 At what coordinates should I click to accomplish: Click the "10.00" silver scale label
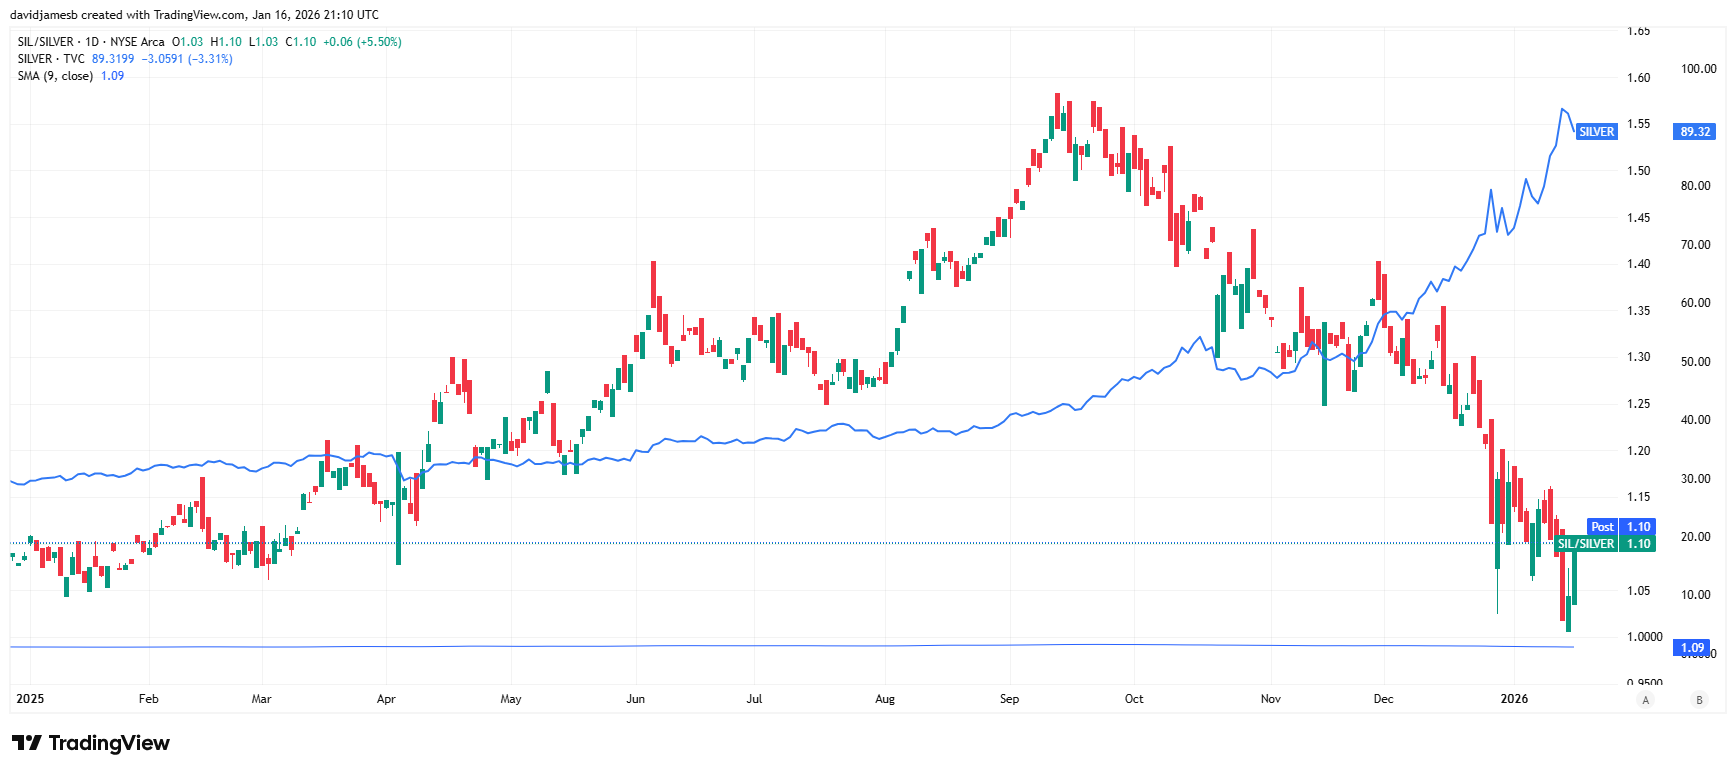(x=1695, y=595)
